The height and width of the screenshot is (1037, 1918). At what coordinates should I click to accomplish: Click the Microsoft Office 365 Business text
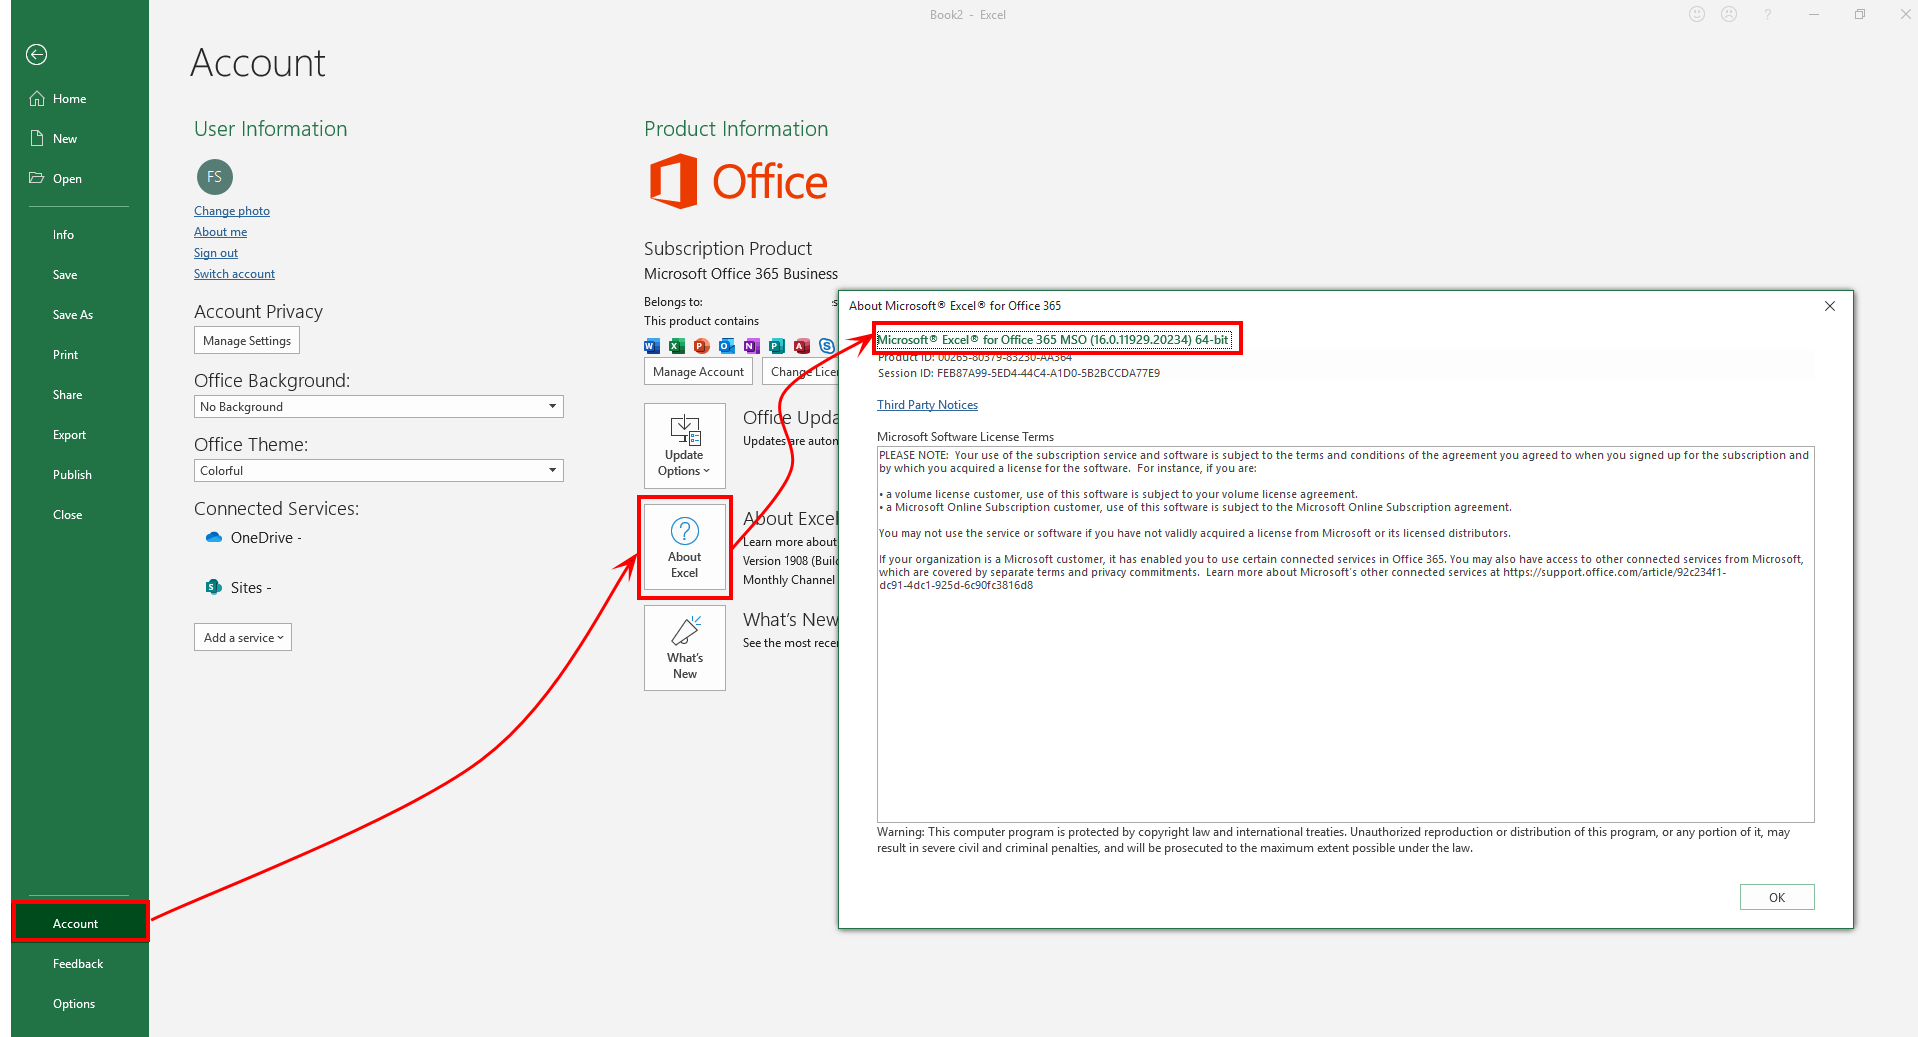[x=741, y=274]
